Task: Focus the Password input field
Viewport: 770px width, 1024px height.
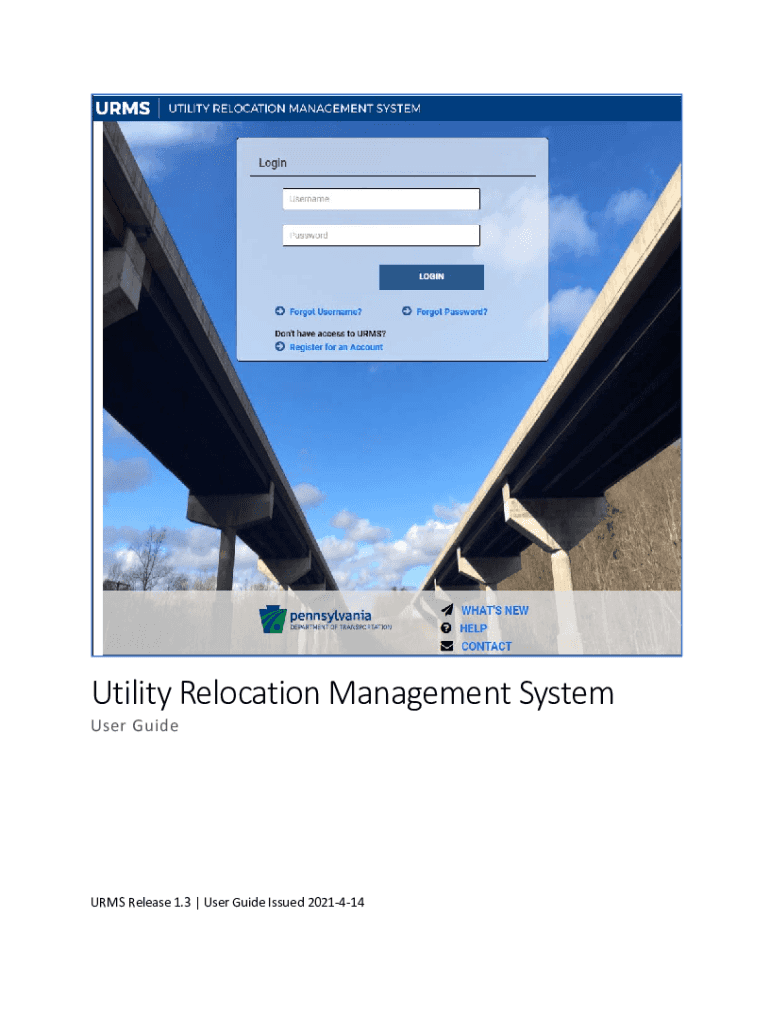Action: [x=381, y=236]
